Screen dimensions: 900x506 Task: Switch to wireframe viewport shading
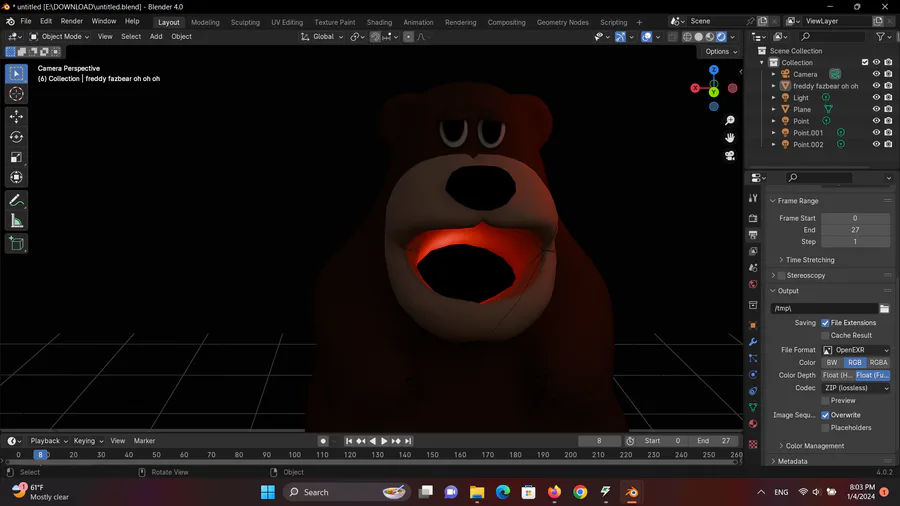[687, 37]
